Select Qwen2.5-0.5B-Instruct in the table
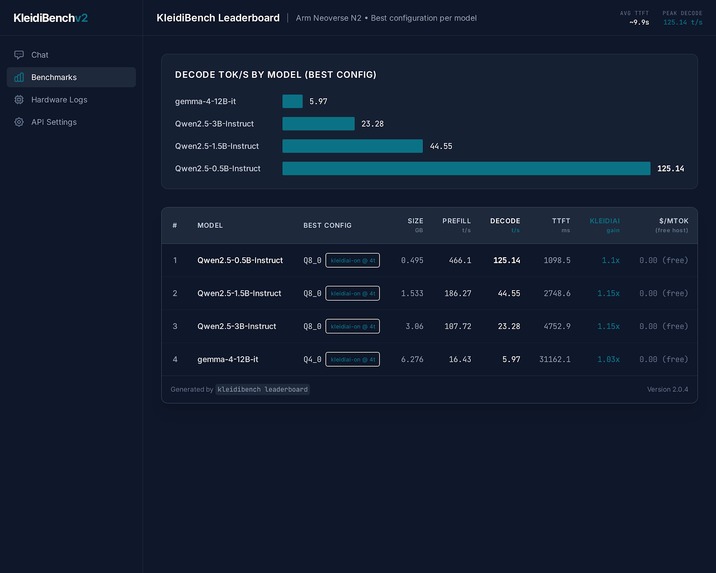Image resolution: width=716 pixels, height=573 pixels. click(x=240, y=260)
